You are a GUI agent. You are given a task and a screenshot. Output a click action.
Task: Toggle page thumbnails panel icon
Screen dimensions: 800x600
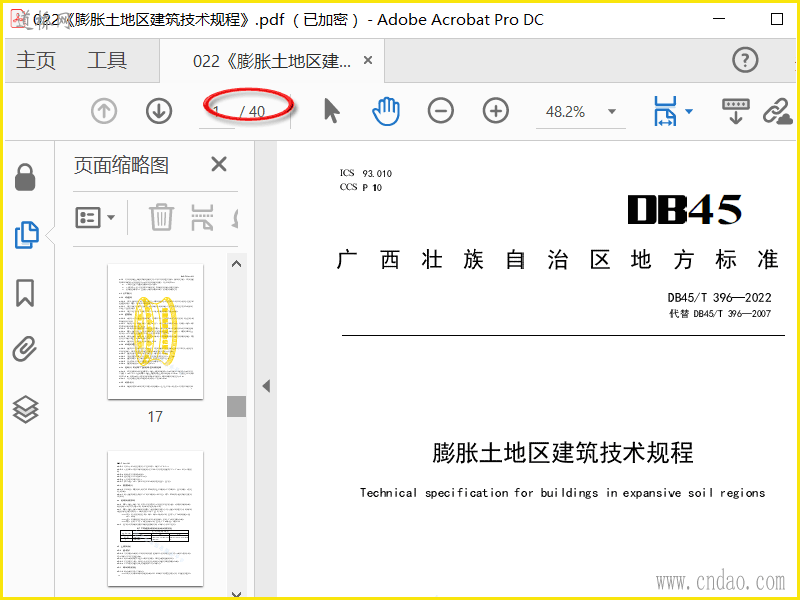coord(27,235)
